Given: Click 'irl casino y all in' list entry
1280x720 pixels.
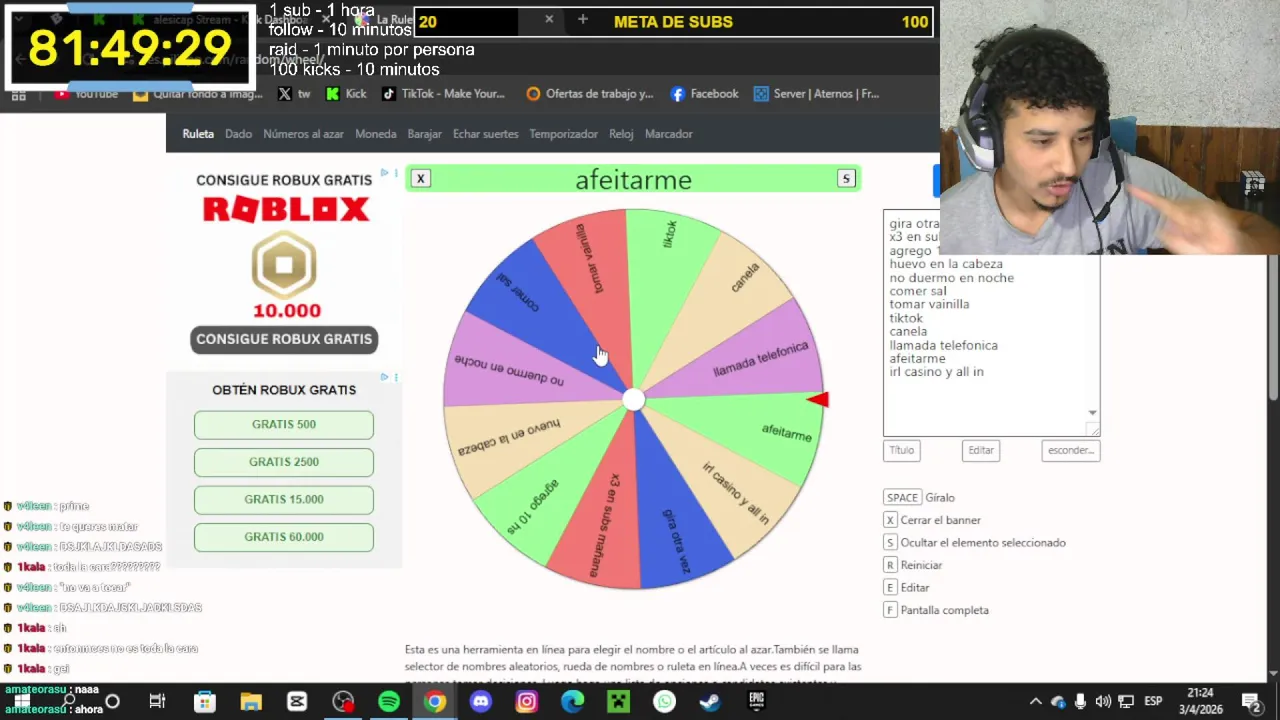Looking at the screenshot, I should click(x=936, y=372).
